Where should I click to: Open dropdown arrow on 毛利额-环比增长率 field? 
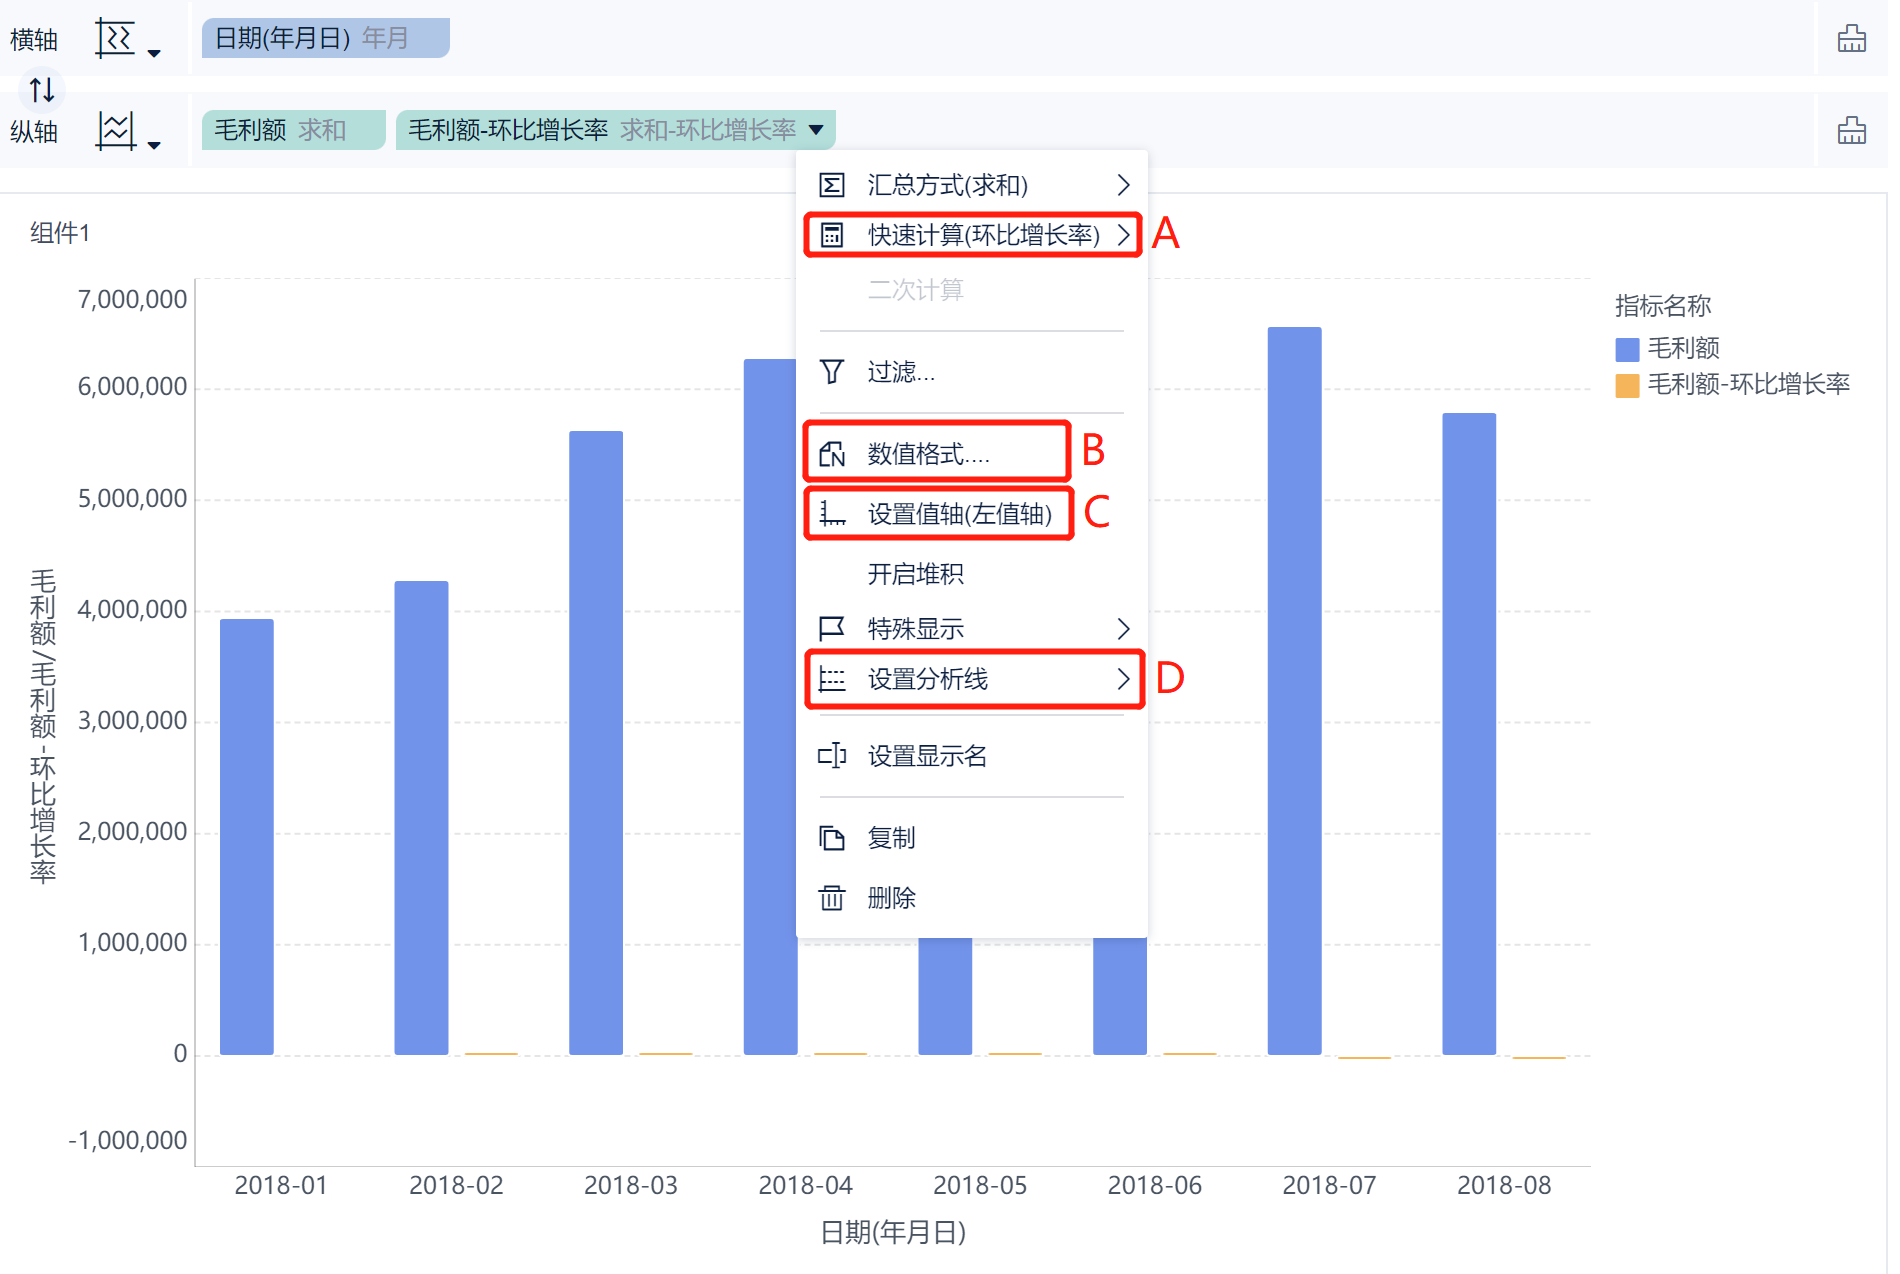pyautogui.click(x=816, y=130)
